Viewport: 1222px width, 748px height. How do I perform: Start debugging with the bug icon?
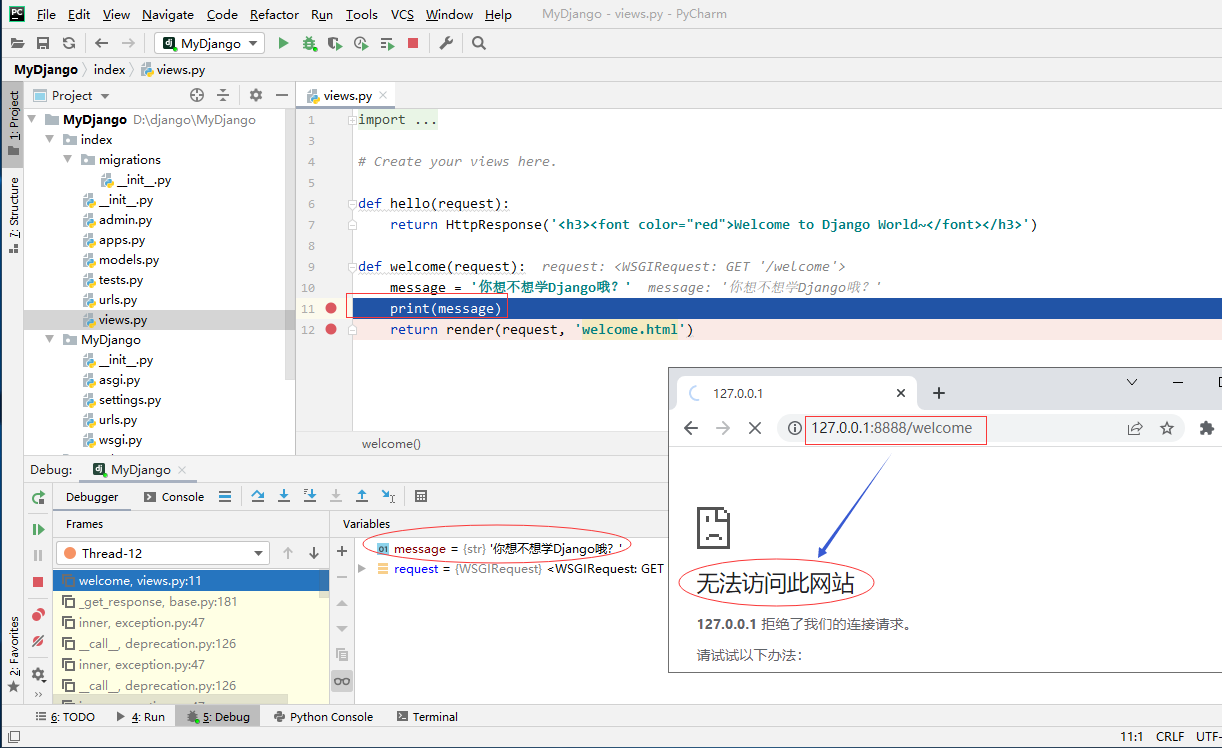coord(309,43)
